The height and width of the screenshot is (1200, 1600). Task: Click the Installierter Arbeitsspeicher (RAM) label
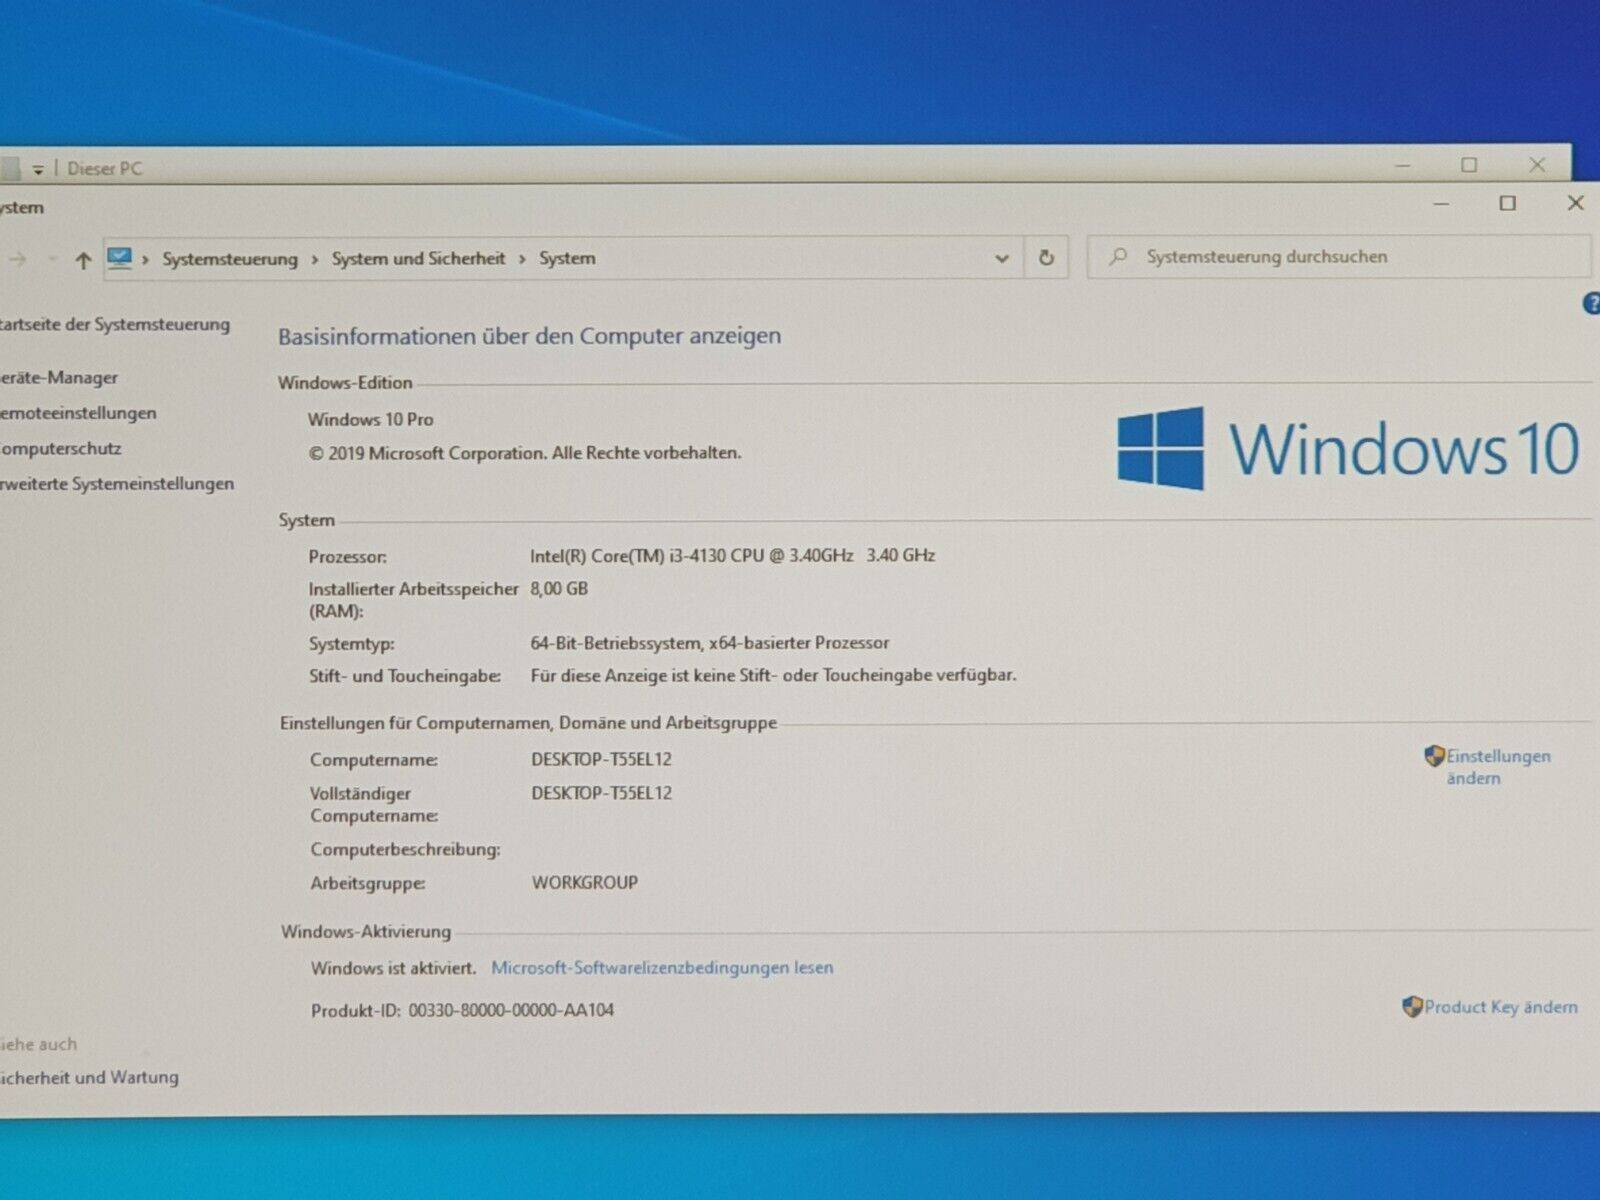point(413,600)
